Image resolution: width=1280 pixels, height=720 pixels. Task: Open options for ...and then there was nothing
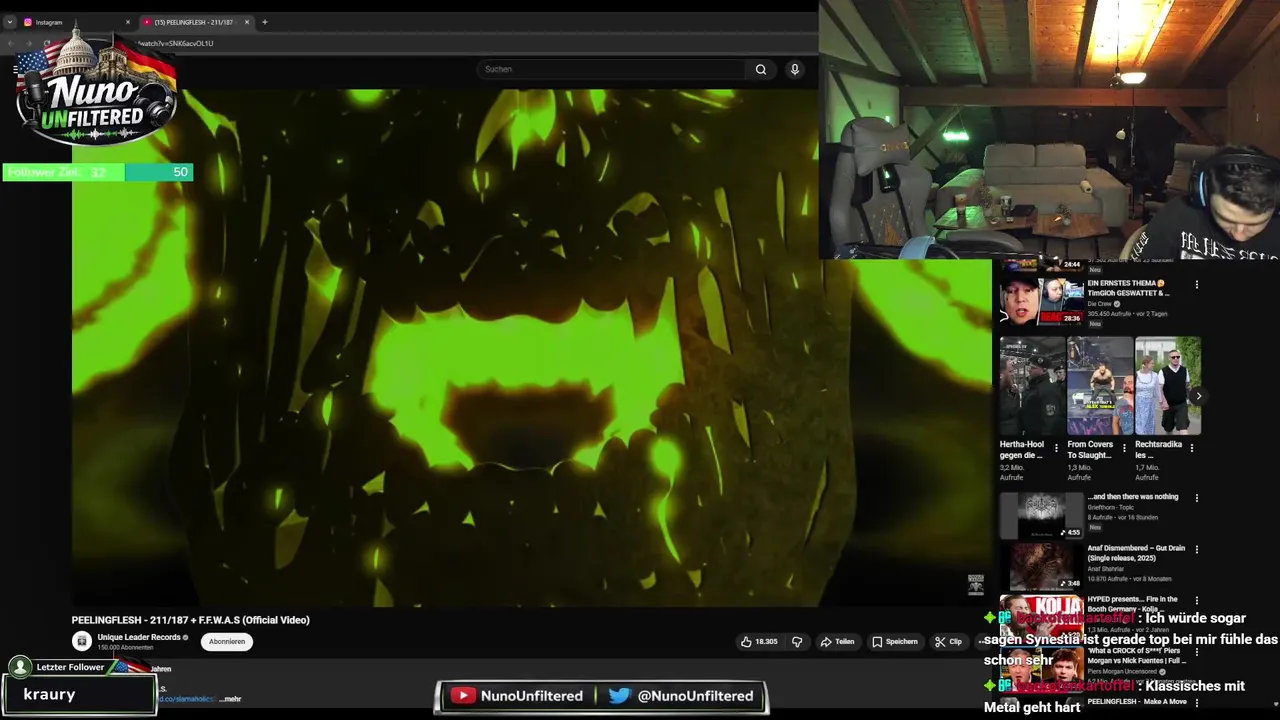click(1197, 497)
